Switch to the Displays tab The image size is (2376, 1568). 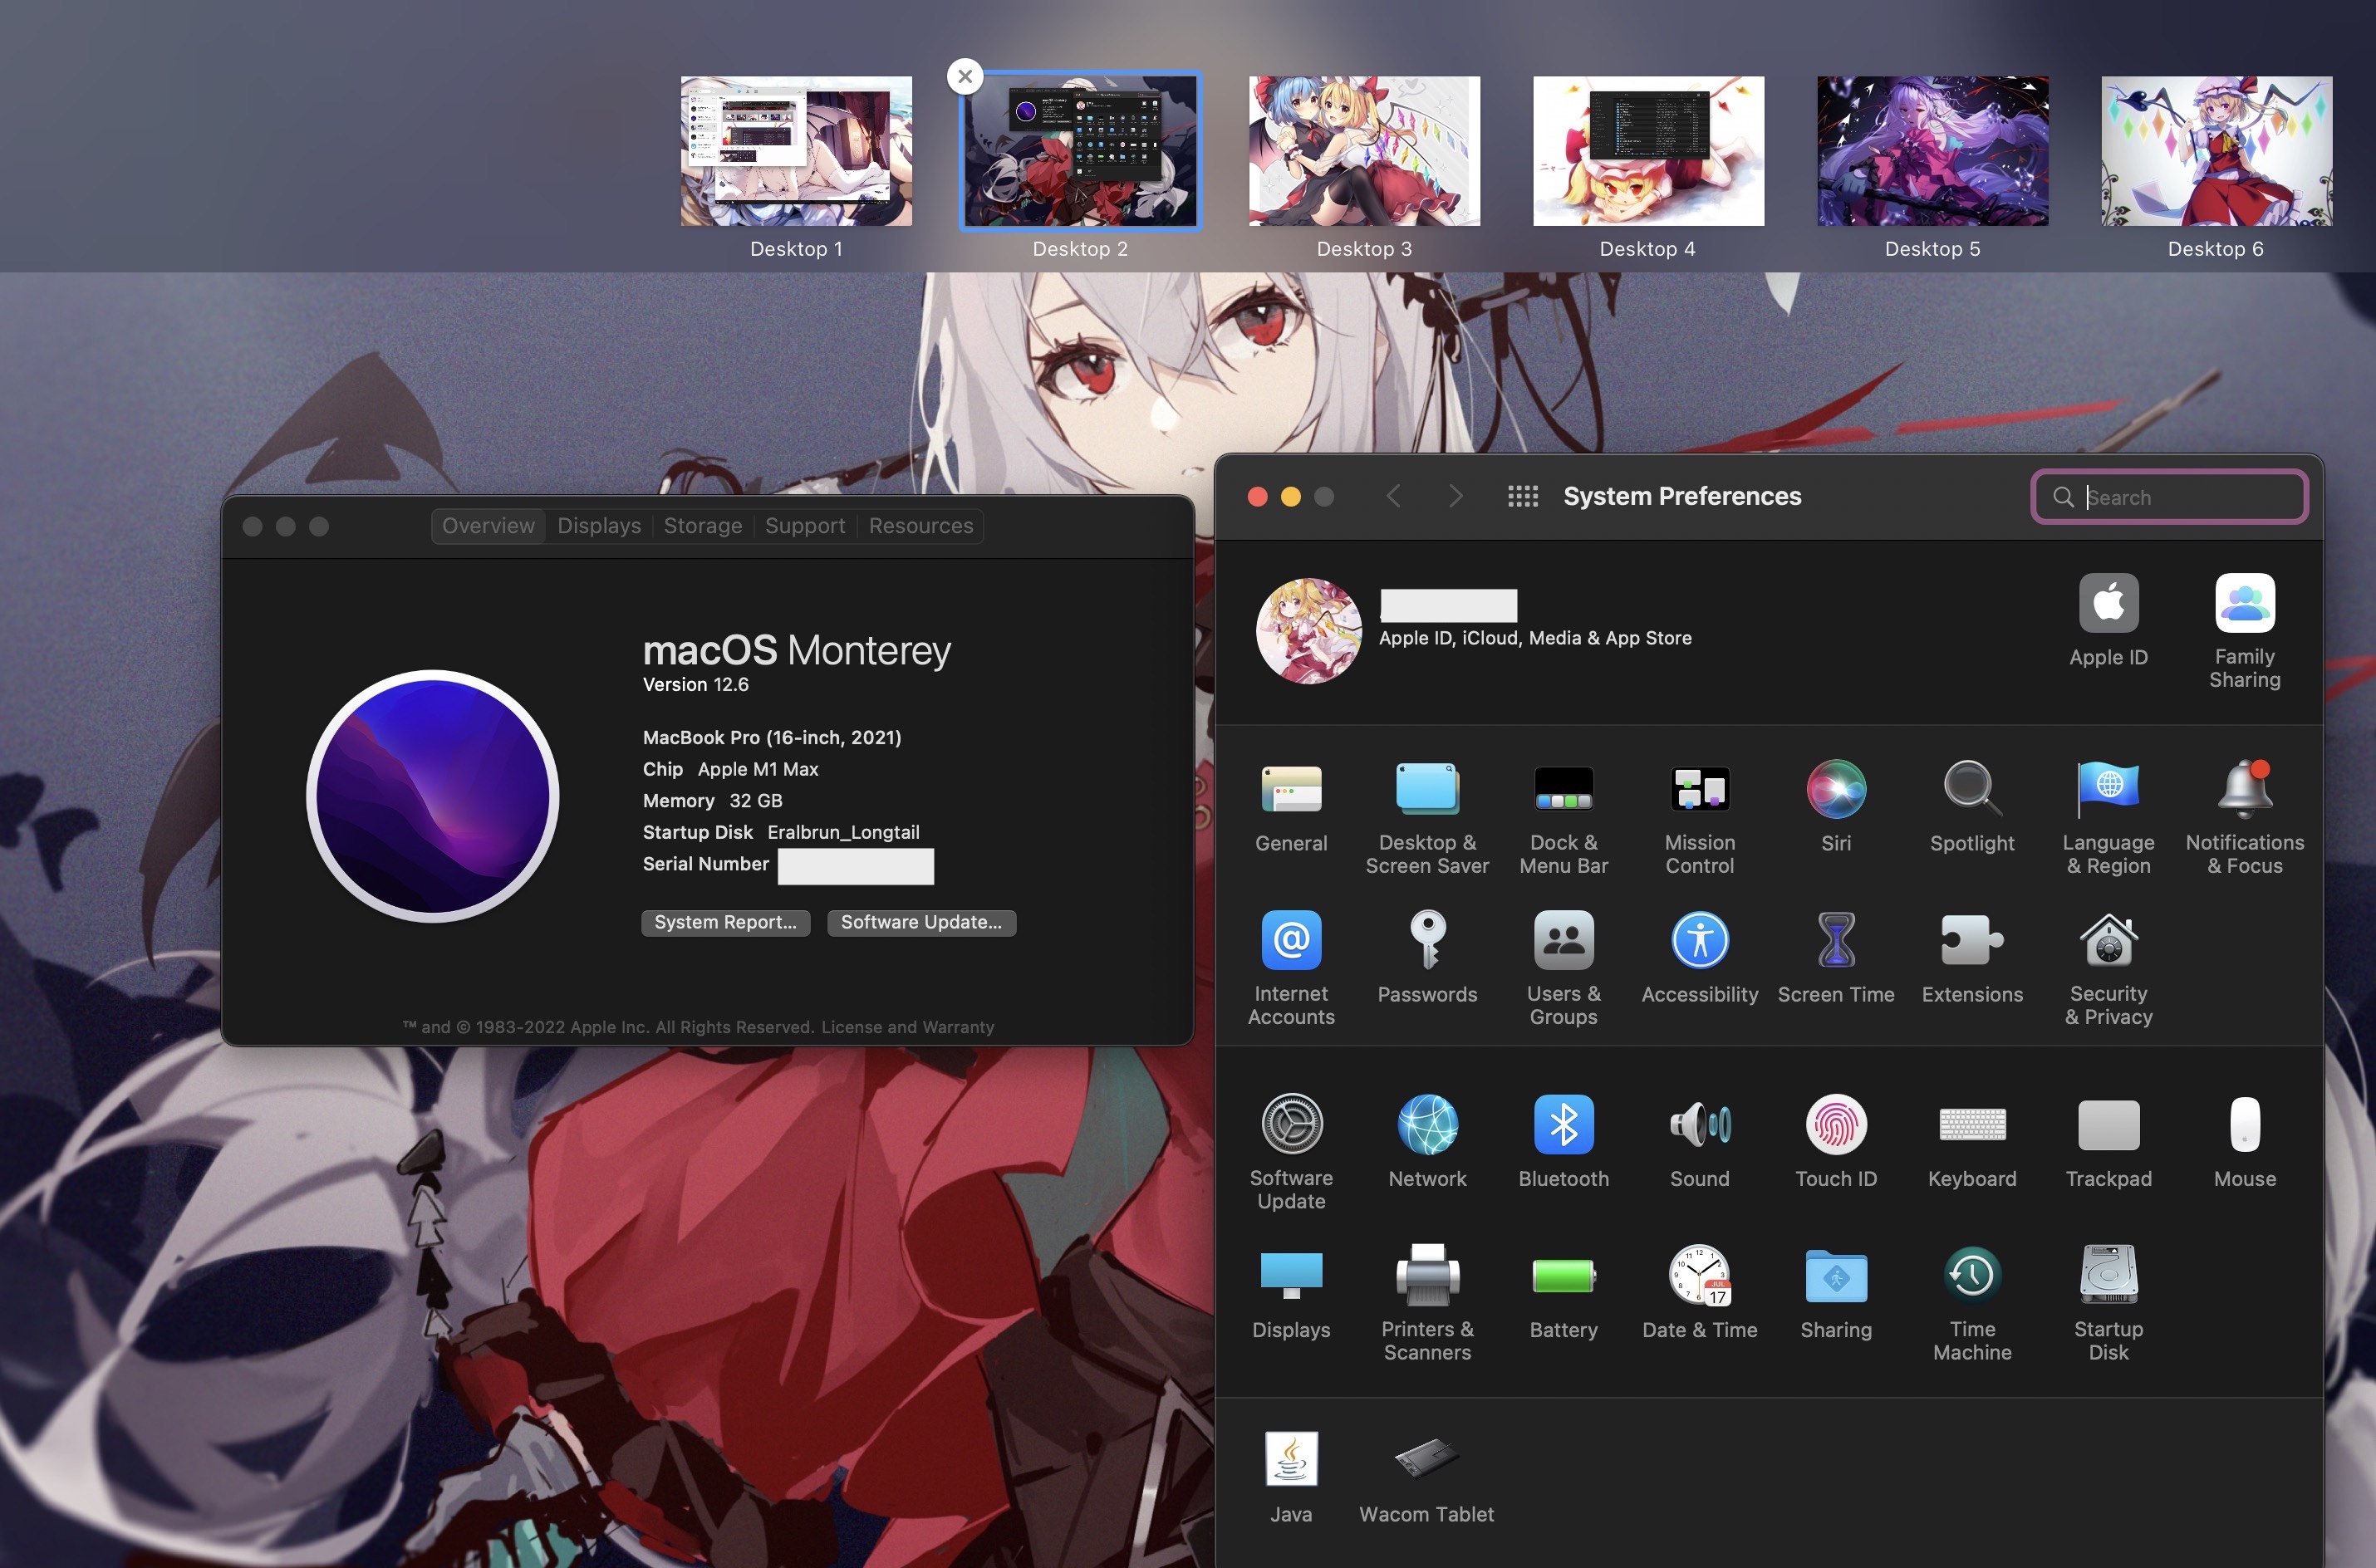coord(598,526)
